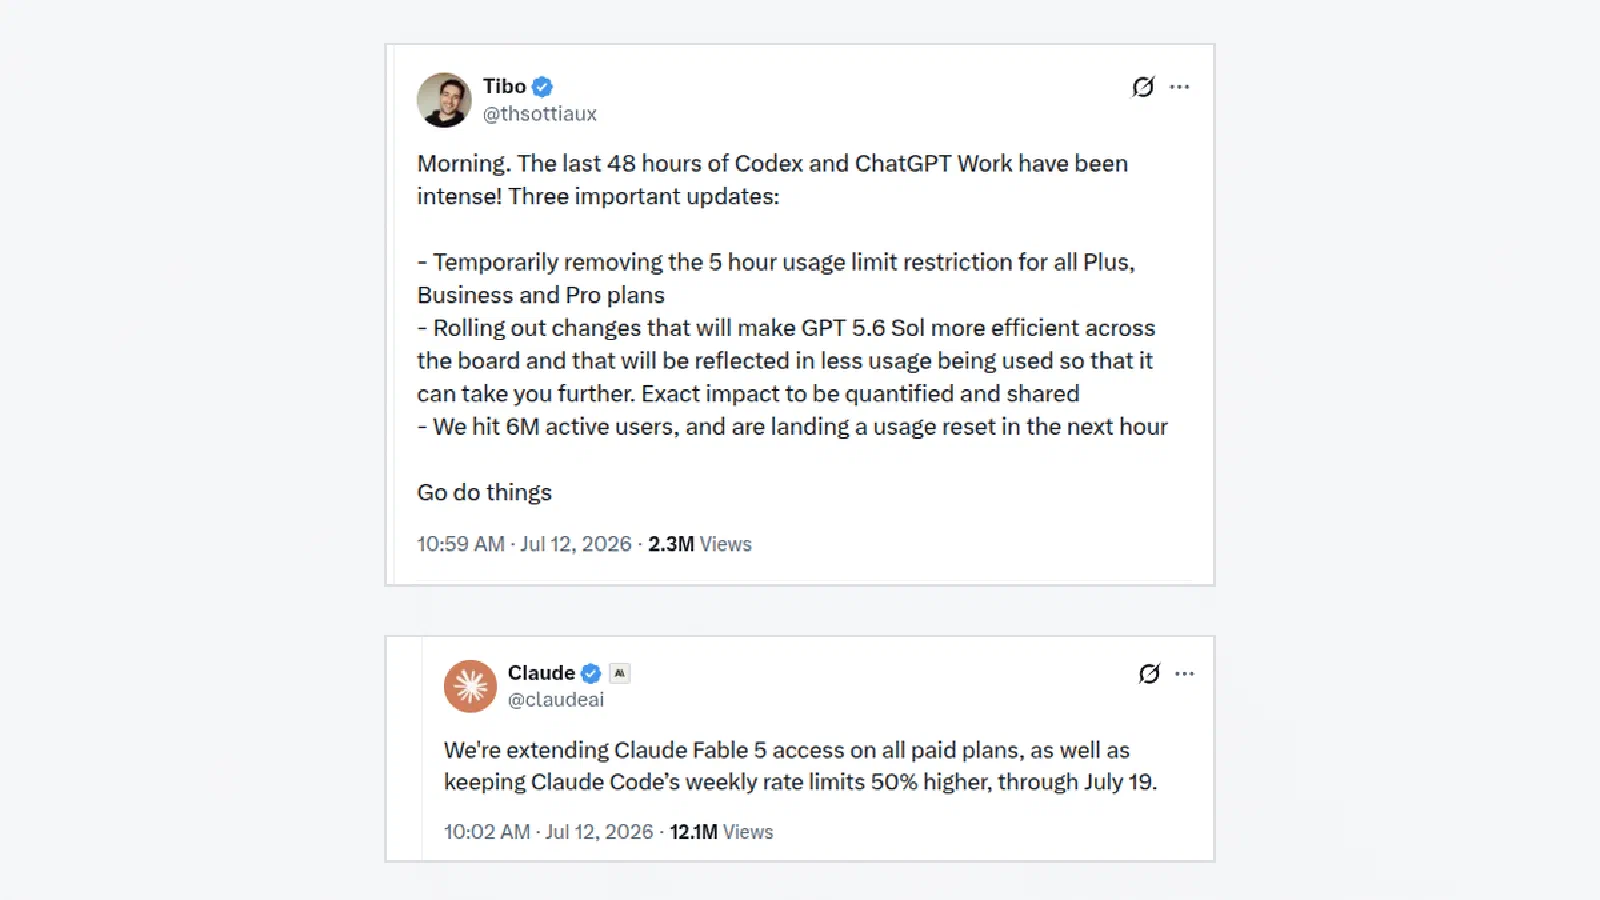Click the Claude Fable 5 post text
This screenshot has width=1600, height=900.
tap(800, 766)
